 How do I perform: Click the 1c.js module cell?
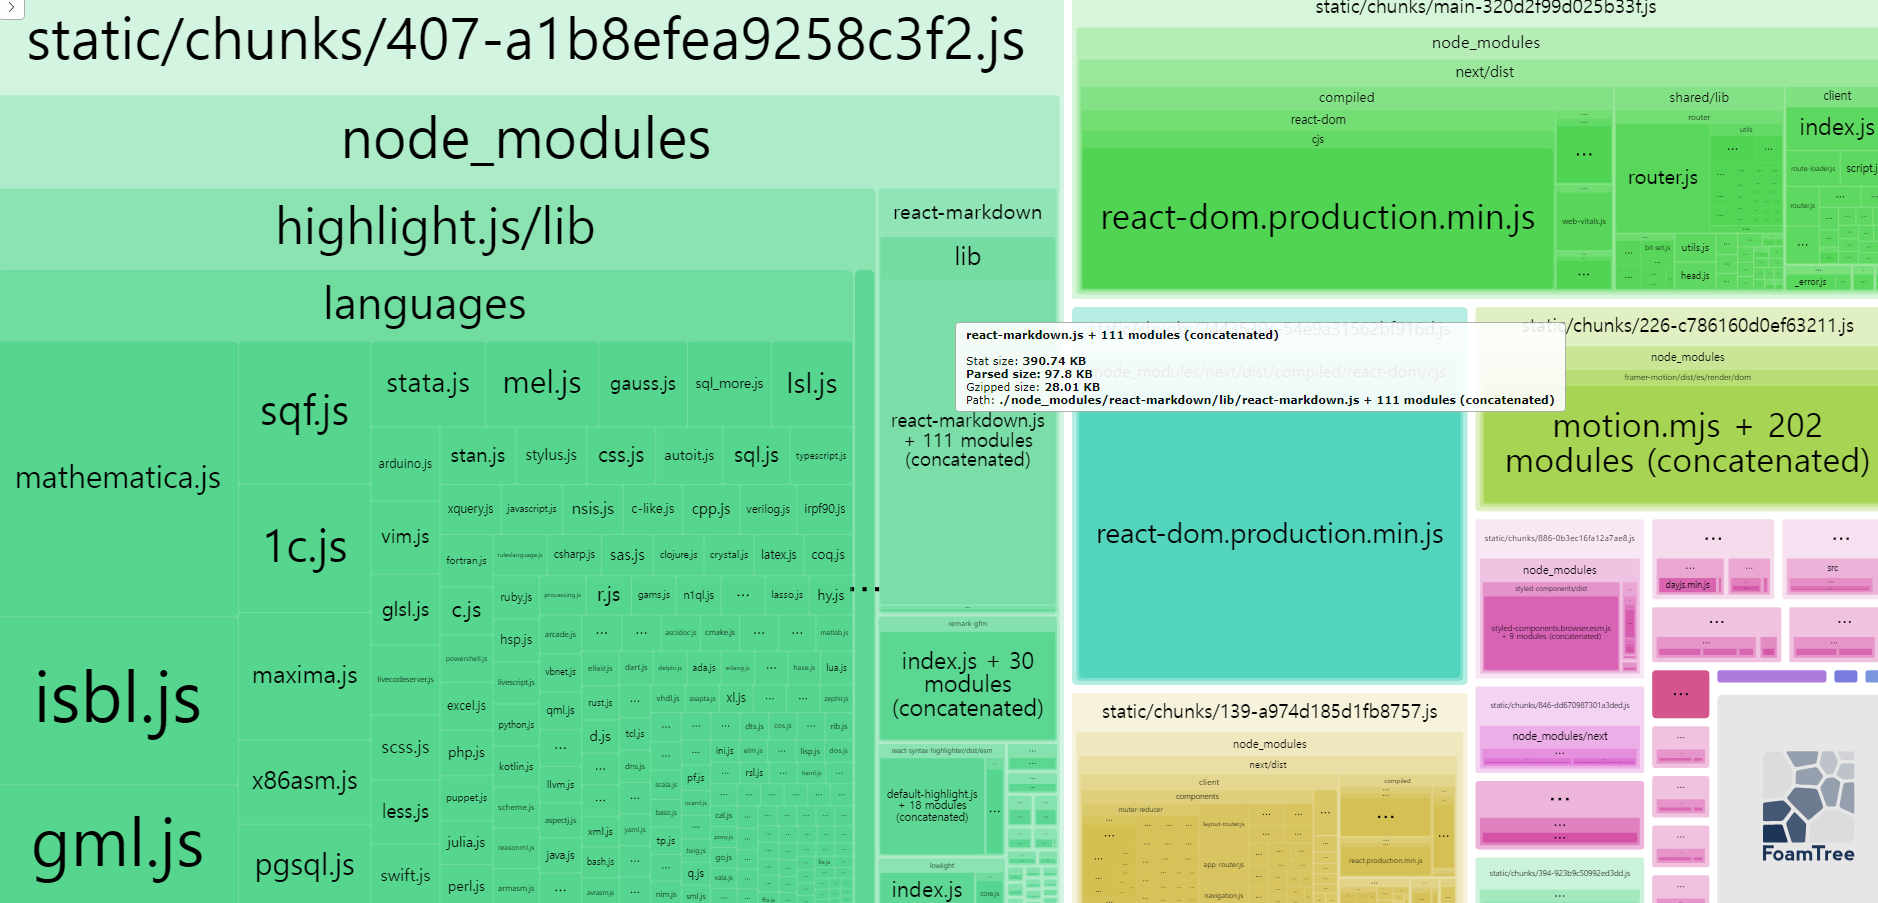(305, 547)
